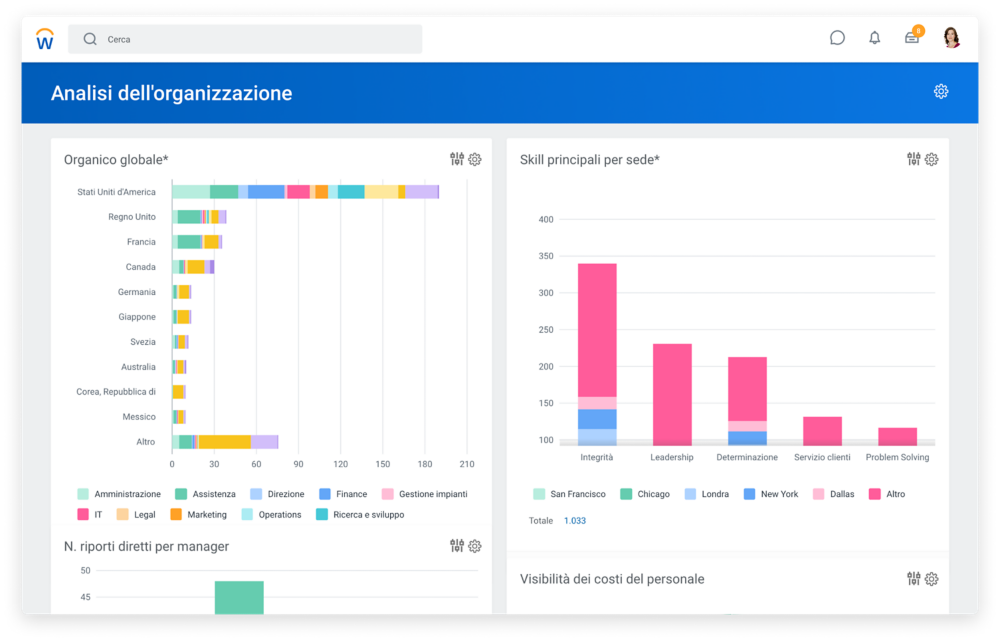The height and width of the screenshot is (642, 1000).
Task: Open gear settings for Visibilità dei costi panel
Action: [x=931, y=579]
